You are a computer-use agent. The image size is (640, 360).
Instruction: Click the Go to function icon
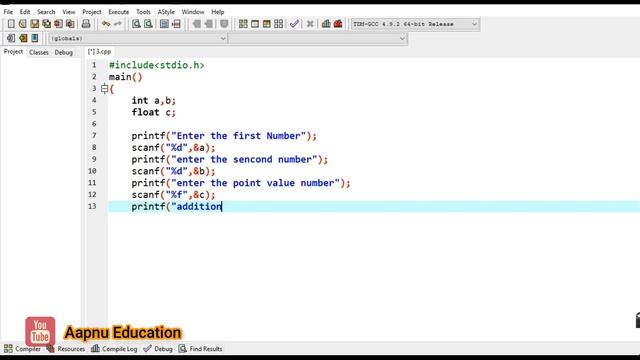click(164, 24)
